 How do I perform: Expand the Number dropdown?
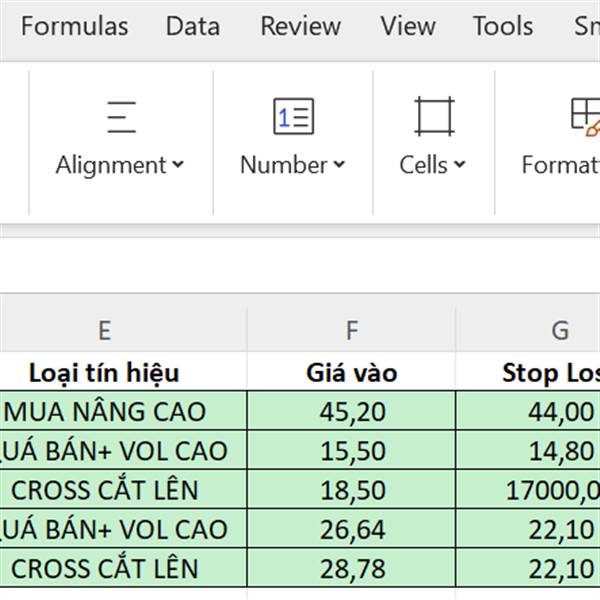(x=292, y=165)
